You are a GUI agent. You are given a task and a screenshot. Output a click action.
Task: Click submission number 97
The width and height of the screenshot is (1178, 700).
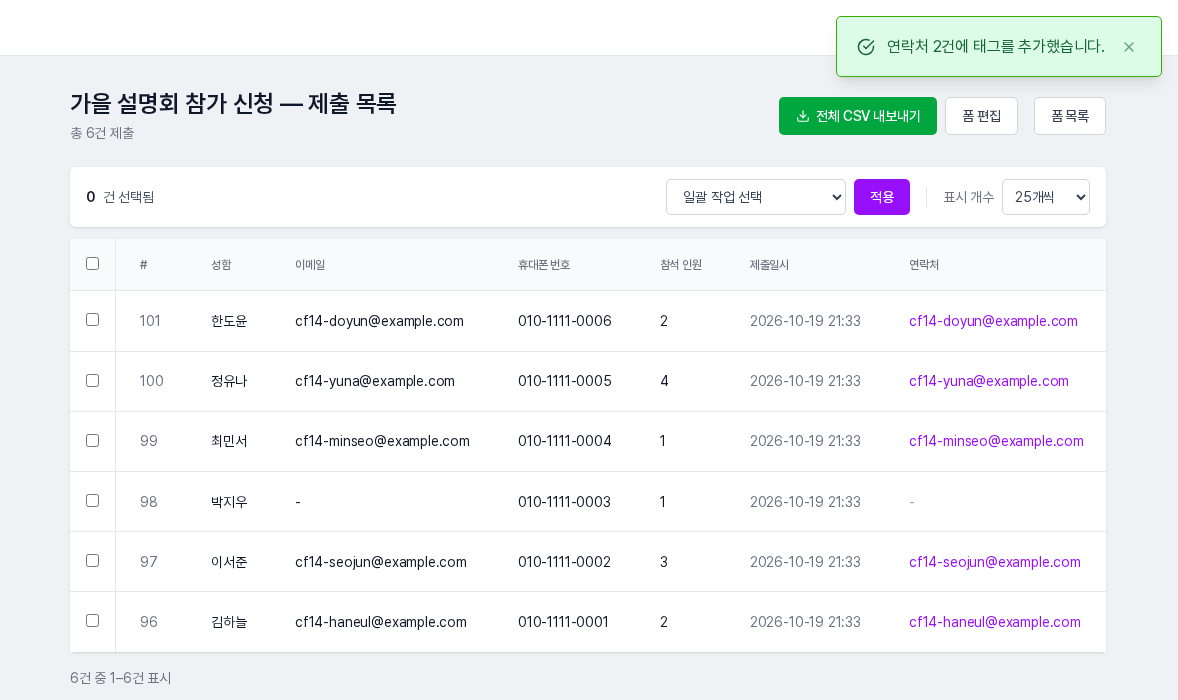pyautogui.click(x=149, y=562)
